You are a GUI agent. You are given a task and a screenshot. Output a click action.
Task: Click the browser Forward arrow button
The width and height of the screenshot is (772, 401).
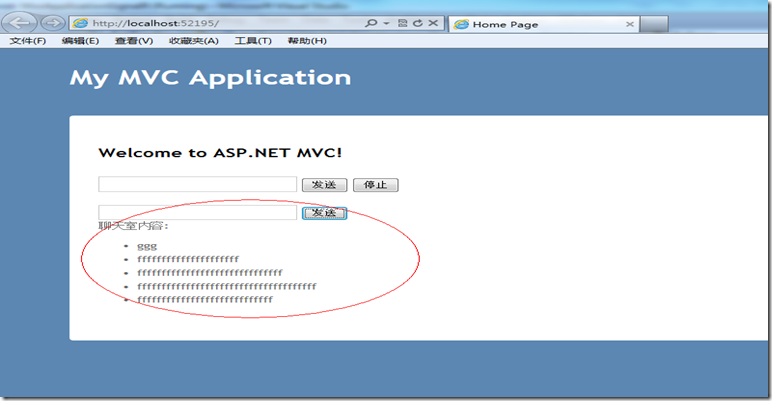(53, 23)
